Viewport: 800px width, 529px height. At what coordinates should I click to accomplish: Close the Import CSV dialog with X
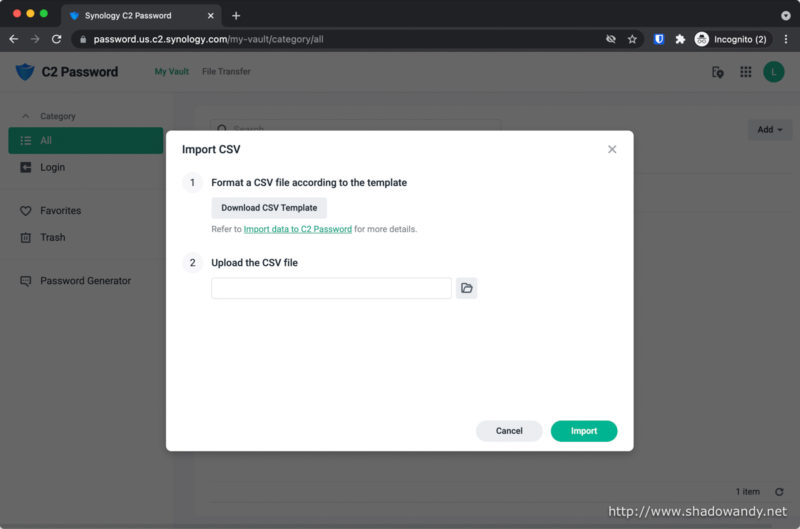[612, 149]
